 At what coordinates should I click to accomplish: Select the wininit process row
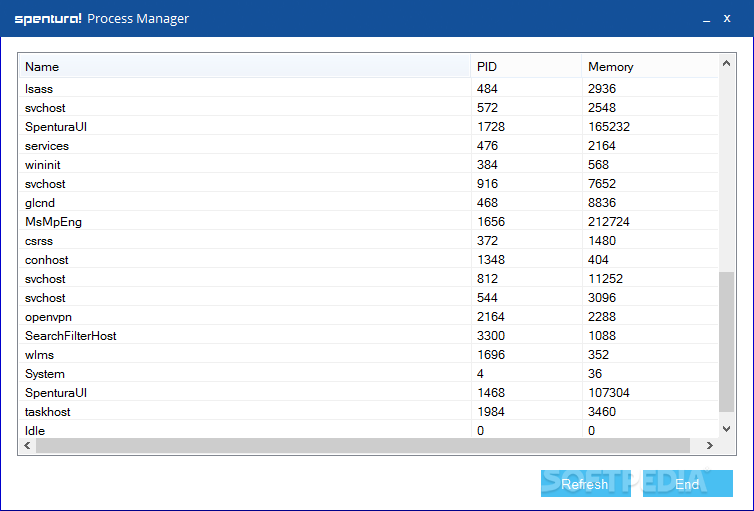click(369, 164)
